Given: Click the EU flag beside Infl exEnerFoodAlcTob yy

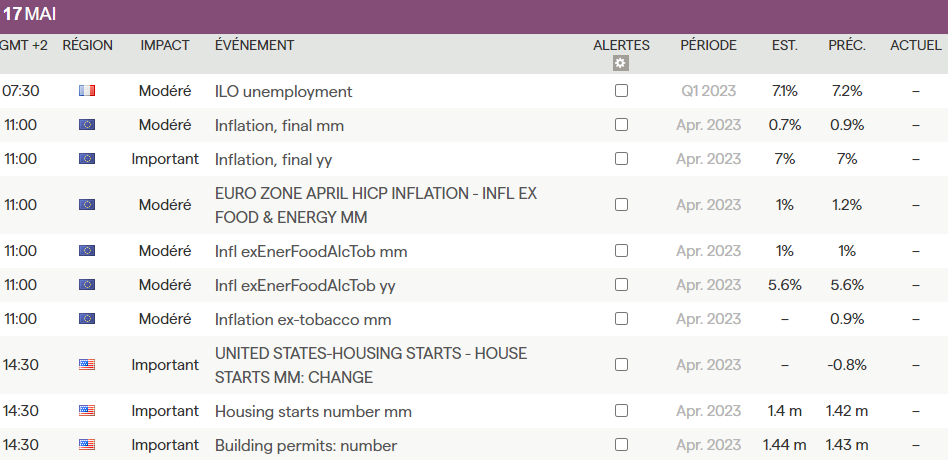Looking at the screenshot, I should (87, 285).
